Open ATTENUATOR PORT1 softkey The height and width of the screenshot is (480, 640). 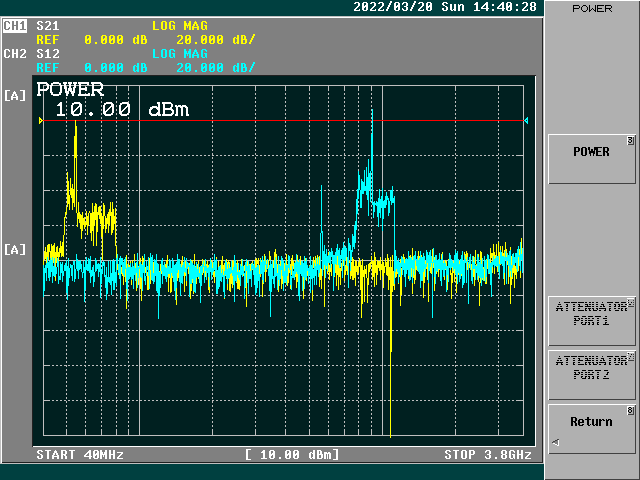coord(591,321)
